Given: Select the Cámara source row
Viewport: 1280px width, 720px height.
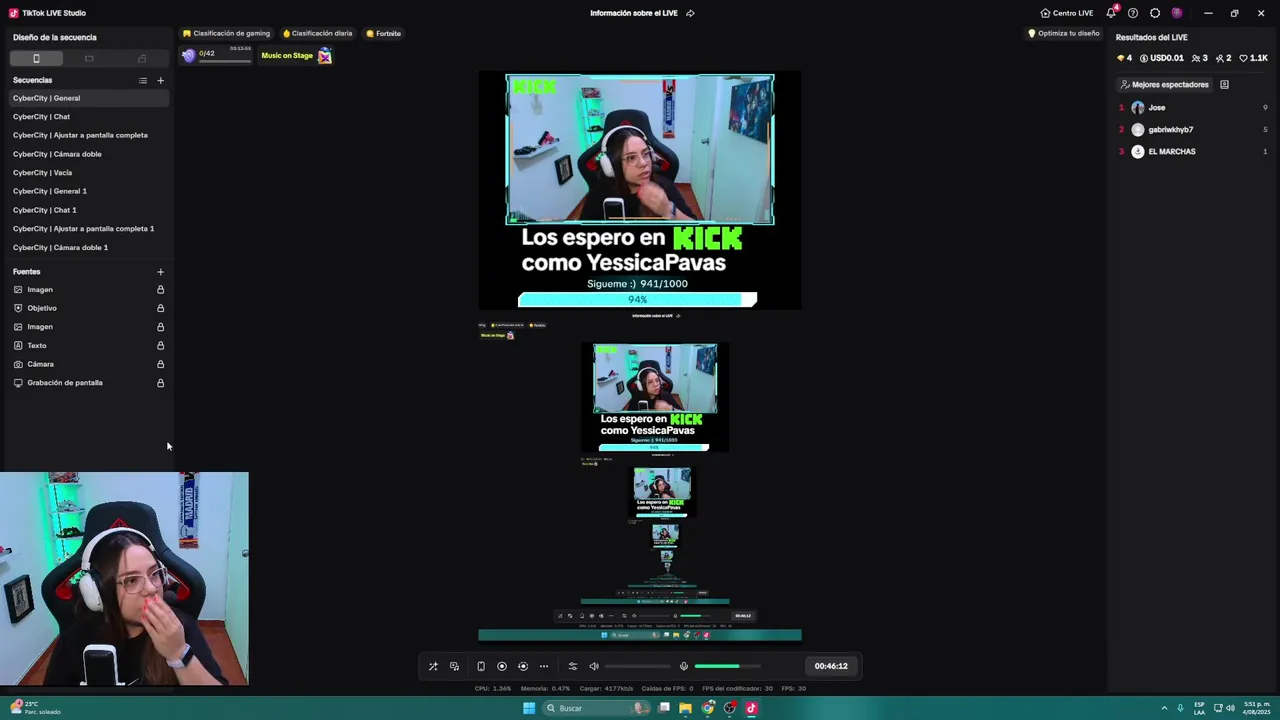Looking at the screenshot, I should (88, 364).
